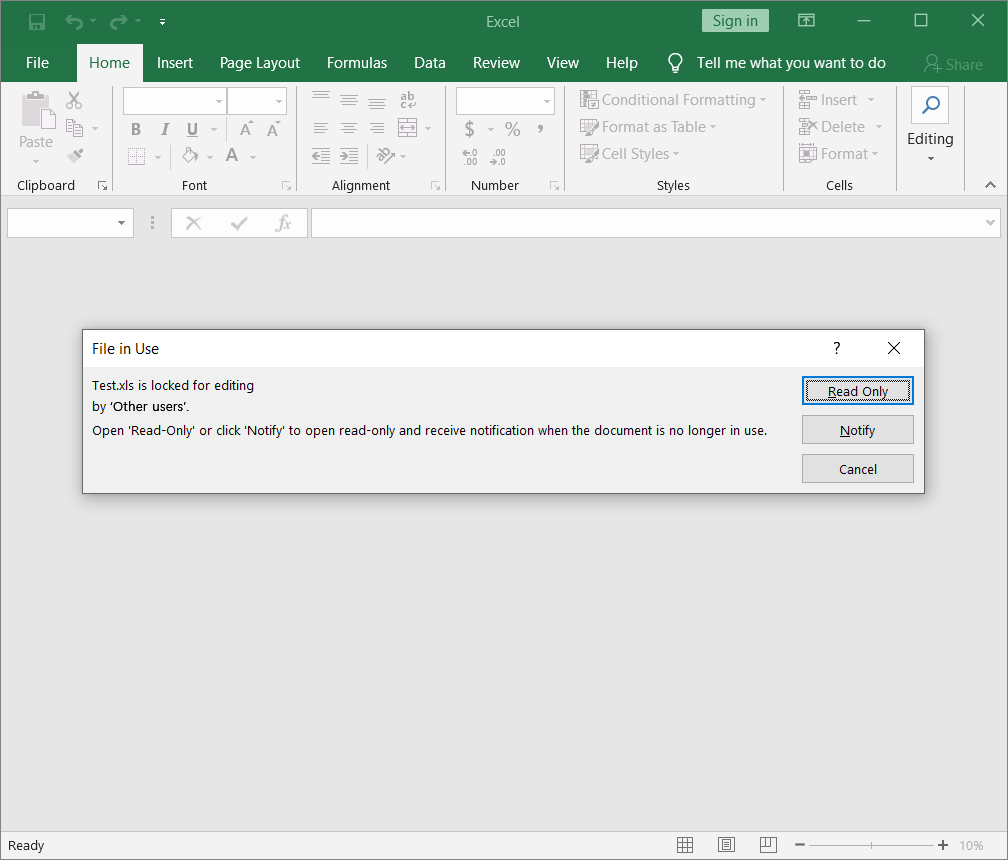Click the Cut scissors icon
Viewport: 1008px width, 860px height.
coord(75,100)
